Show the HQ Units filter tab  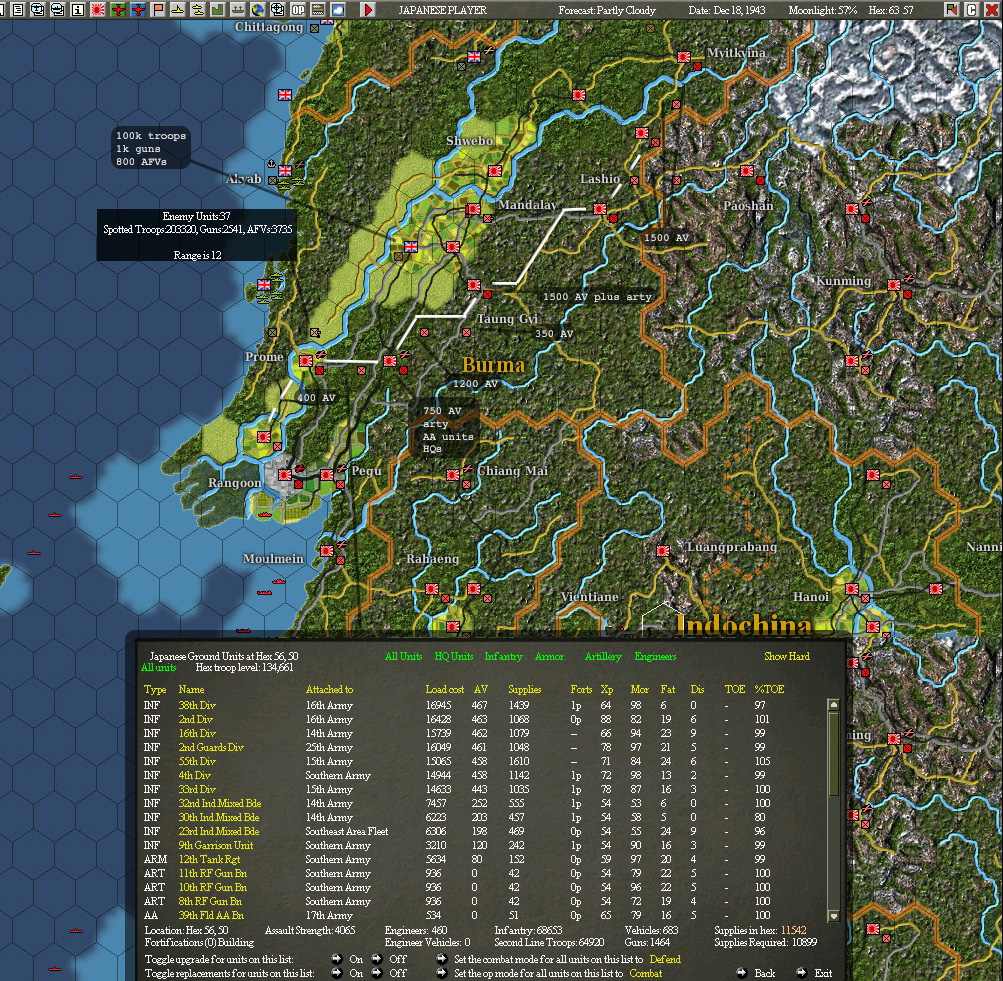pyautogui.click(x=454, y=656)
